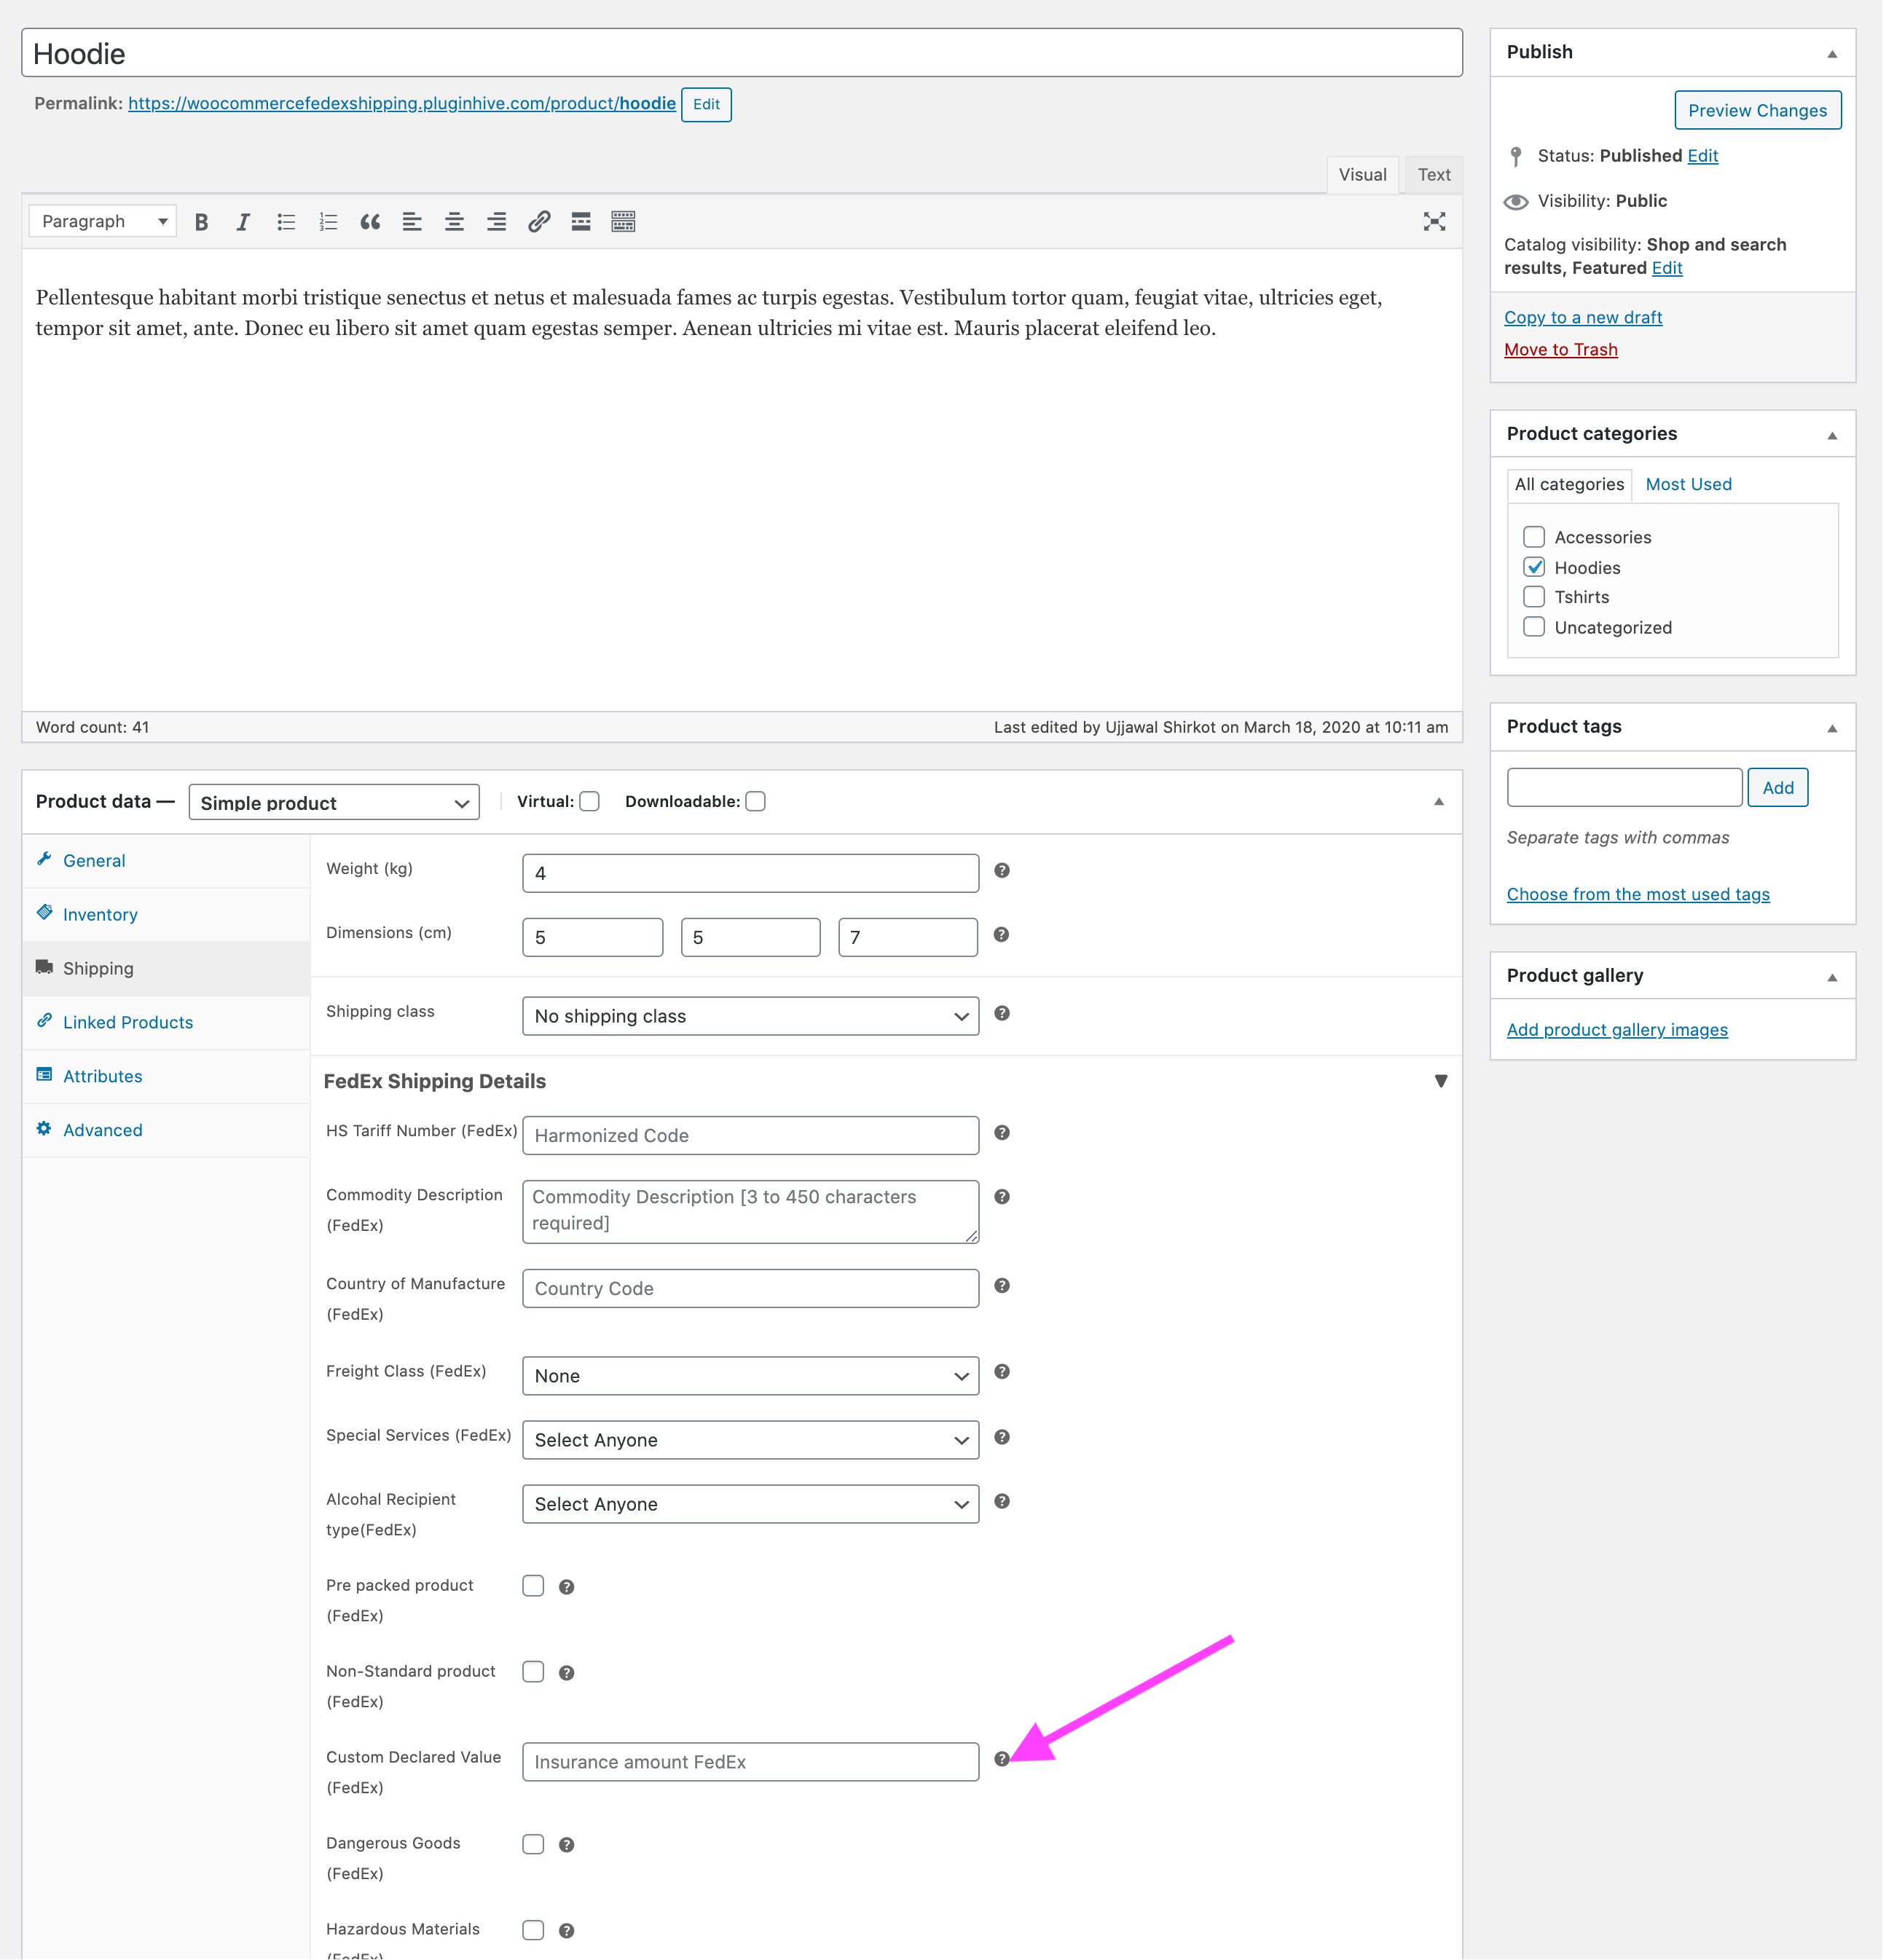Switch to the General tab
The image size is (1886, 1960).
pyautogui.click(x=95, y=859)
